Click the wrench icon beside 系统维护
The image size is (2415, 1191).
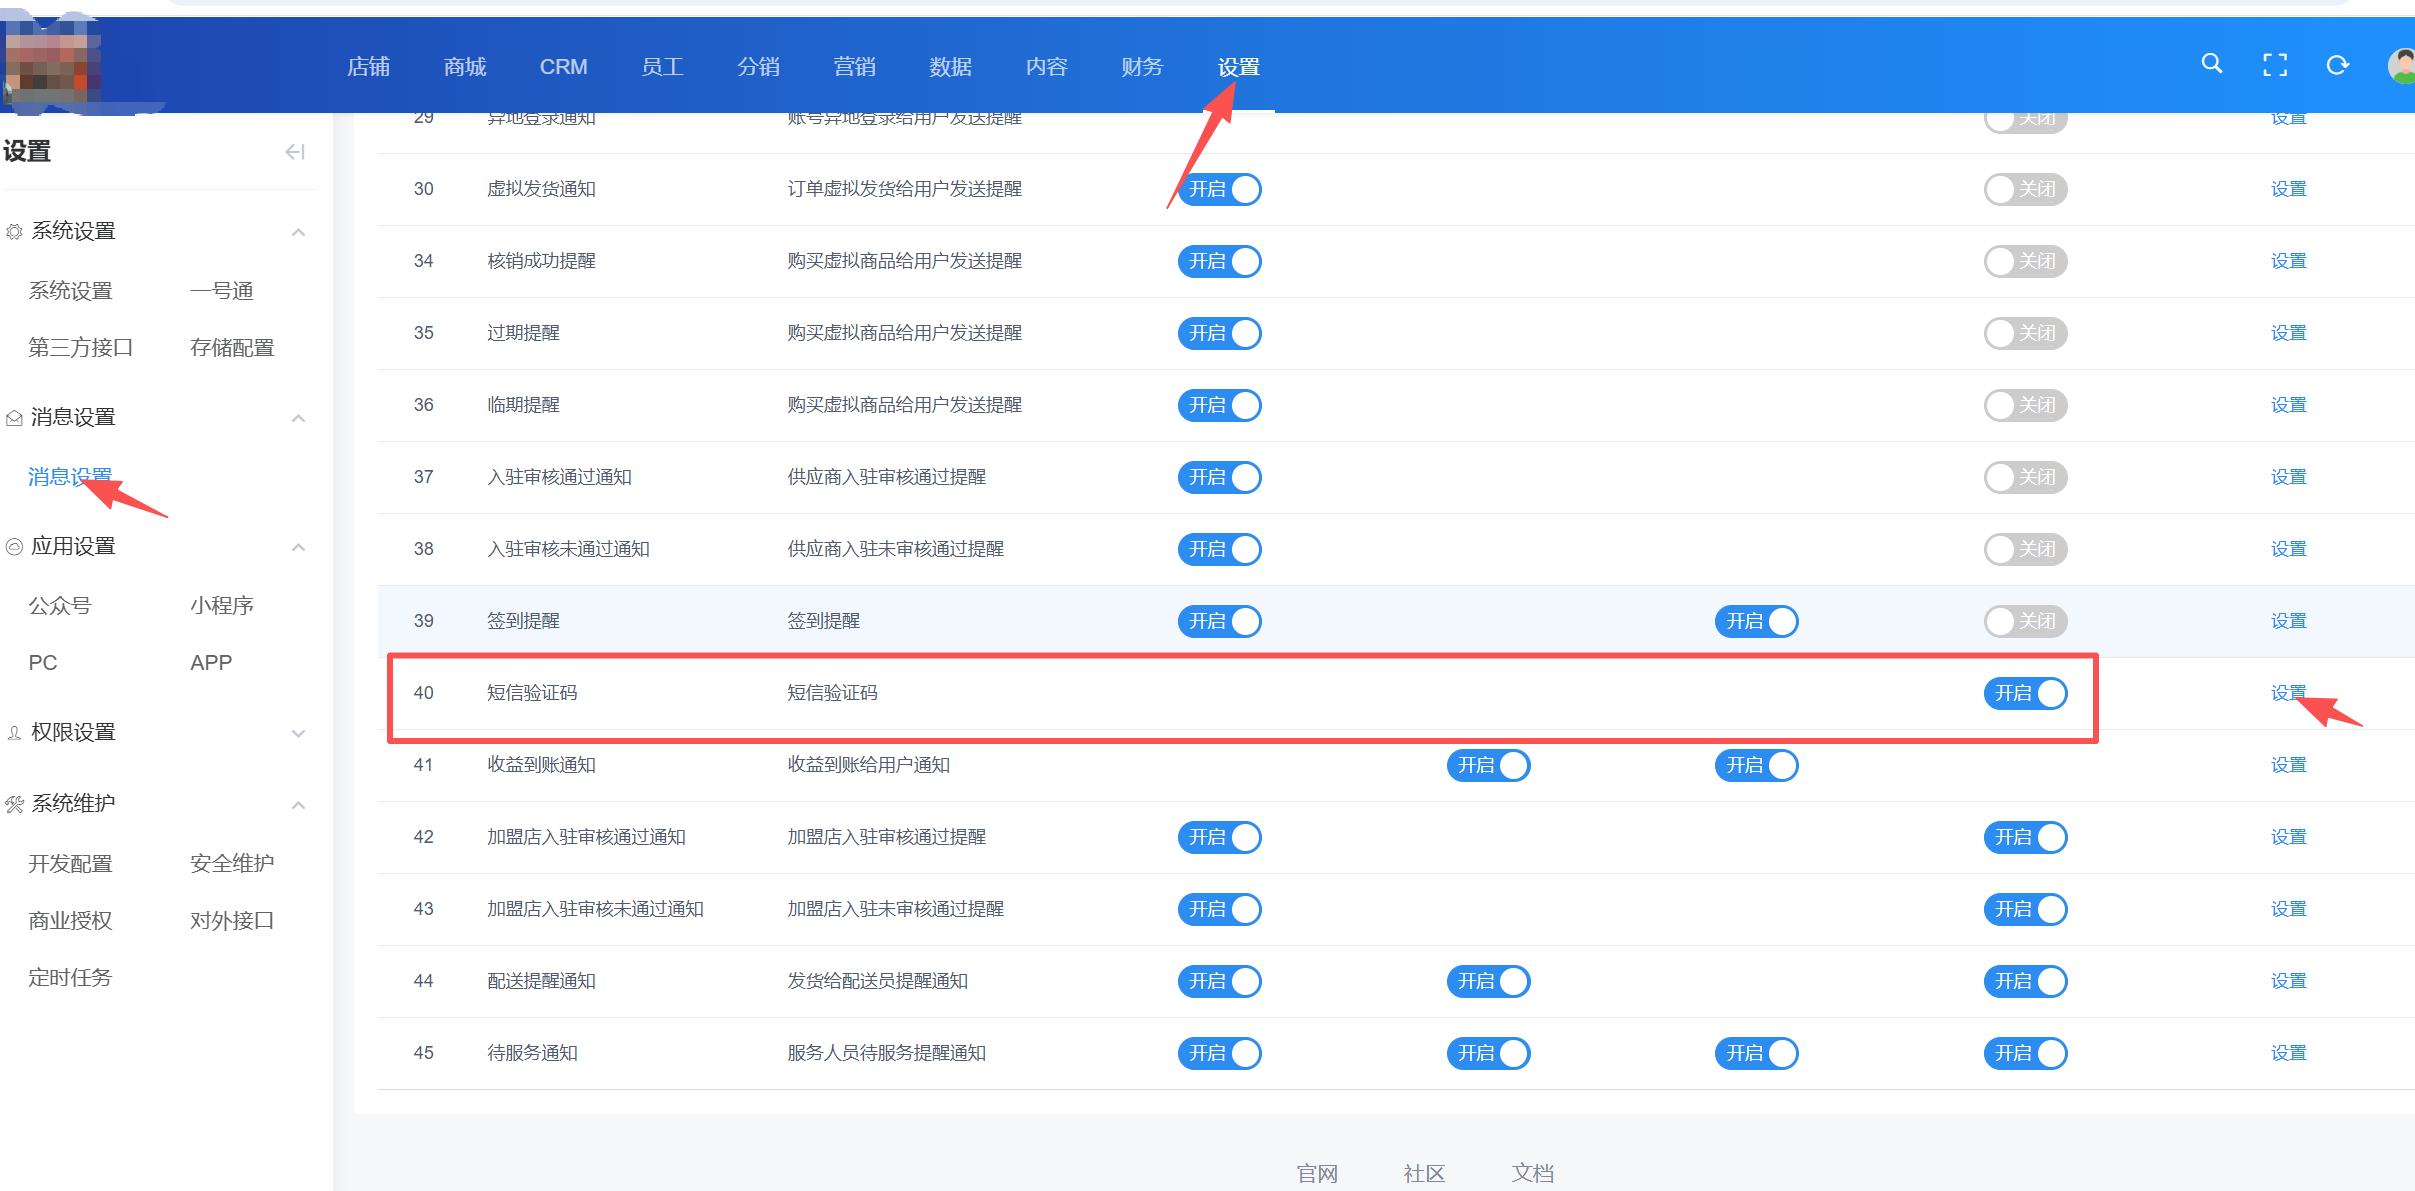(x=14, y=804)
